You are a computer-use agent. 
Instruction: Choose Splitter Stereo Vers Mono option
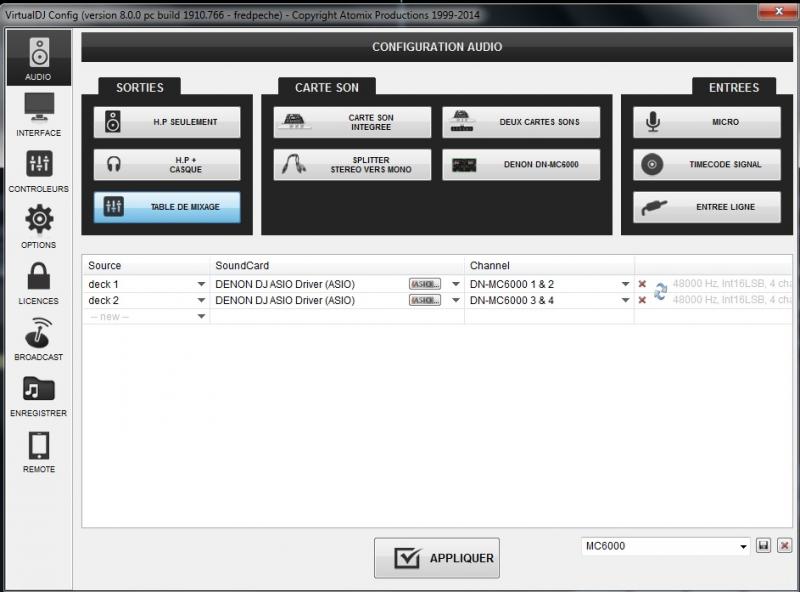point(352,164)
